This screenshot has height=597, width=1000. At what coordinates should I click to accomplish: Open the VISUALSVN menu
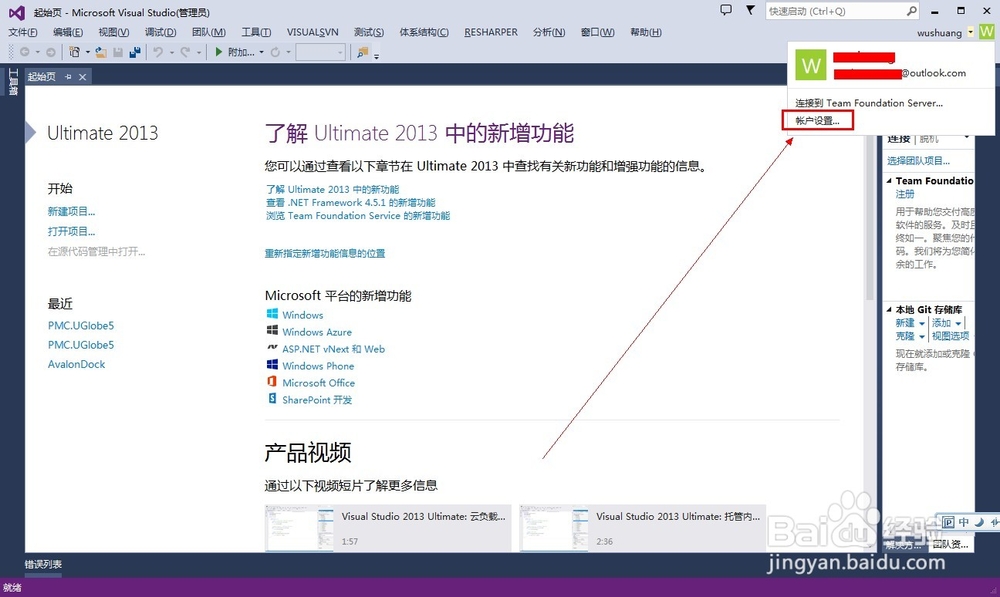pos(312,32)
